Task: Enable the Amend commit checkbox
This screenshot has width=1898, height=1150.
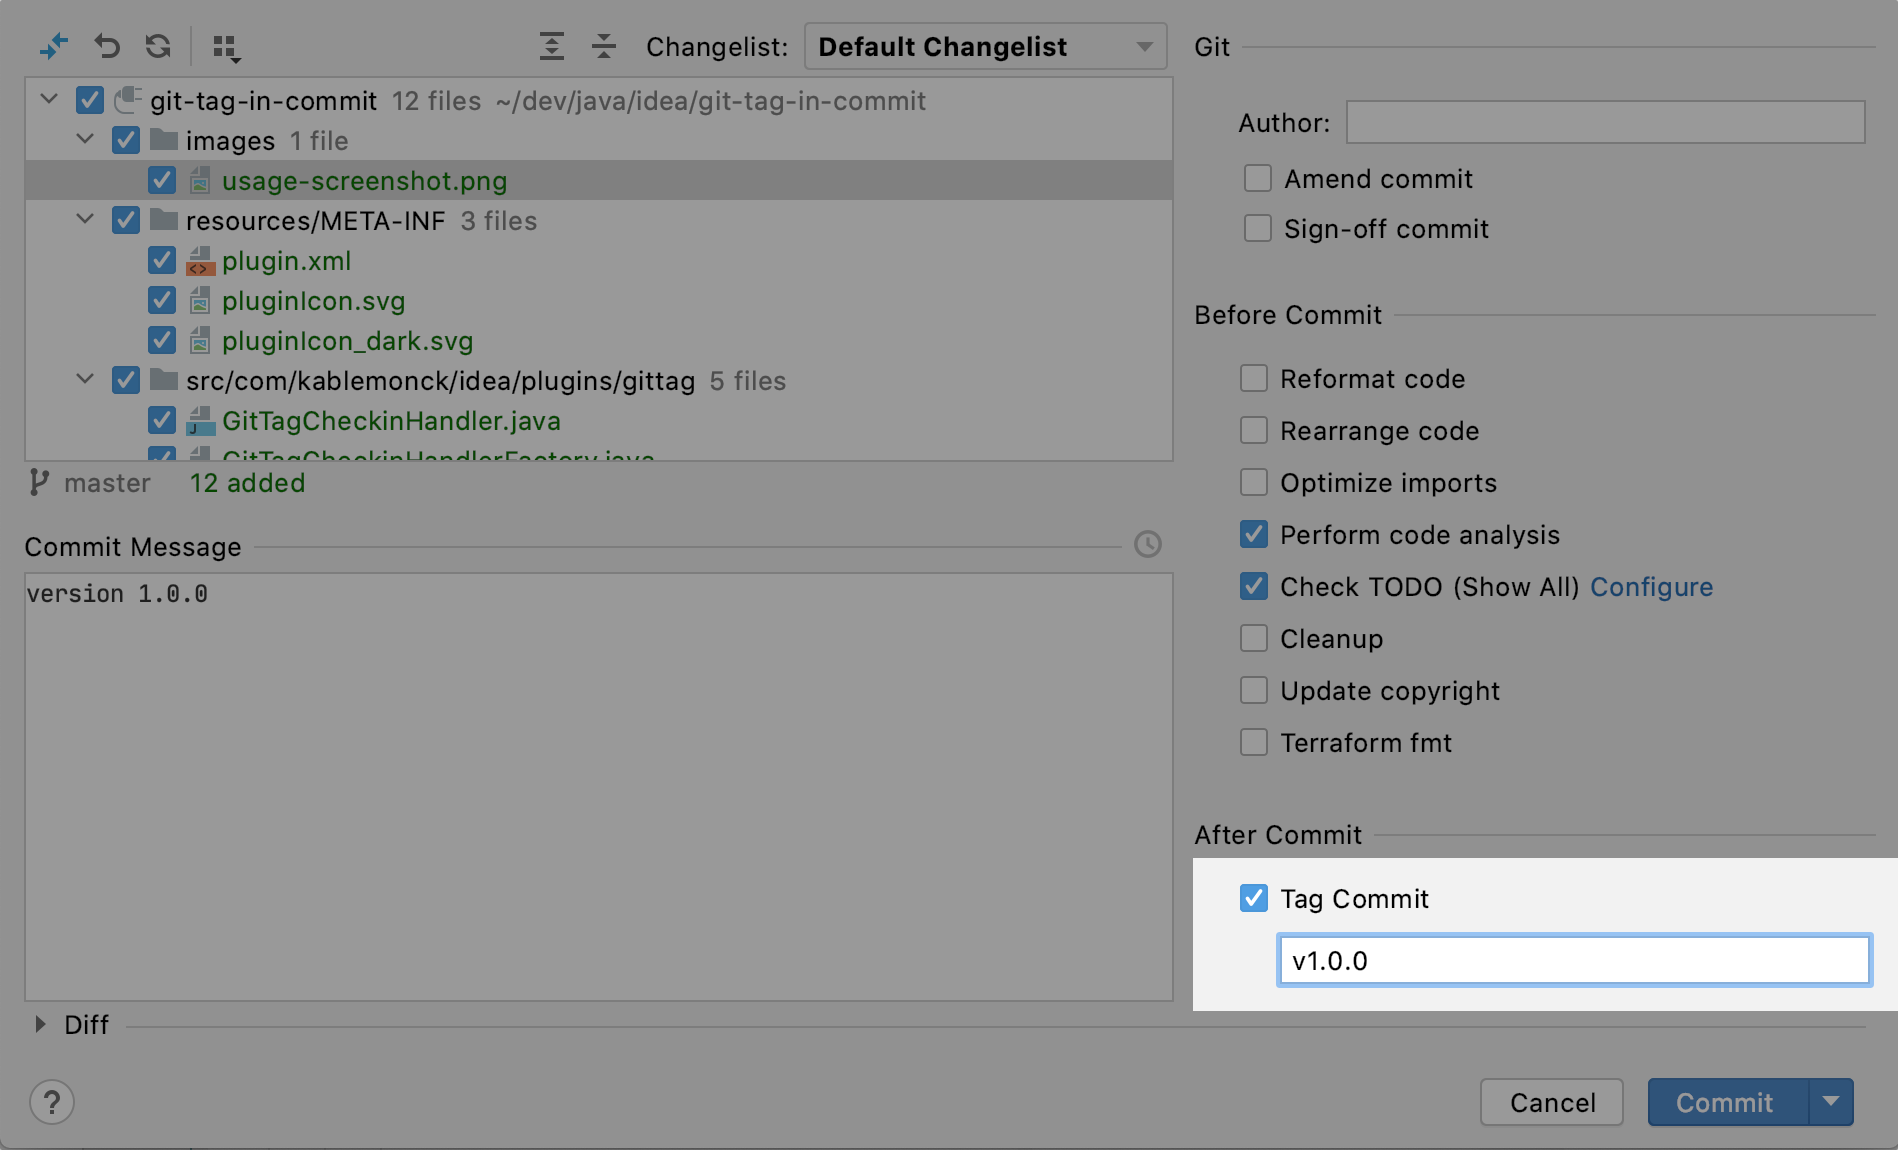Action: click(x=1257, y=179)
